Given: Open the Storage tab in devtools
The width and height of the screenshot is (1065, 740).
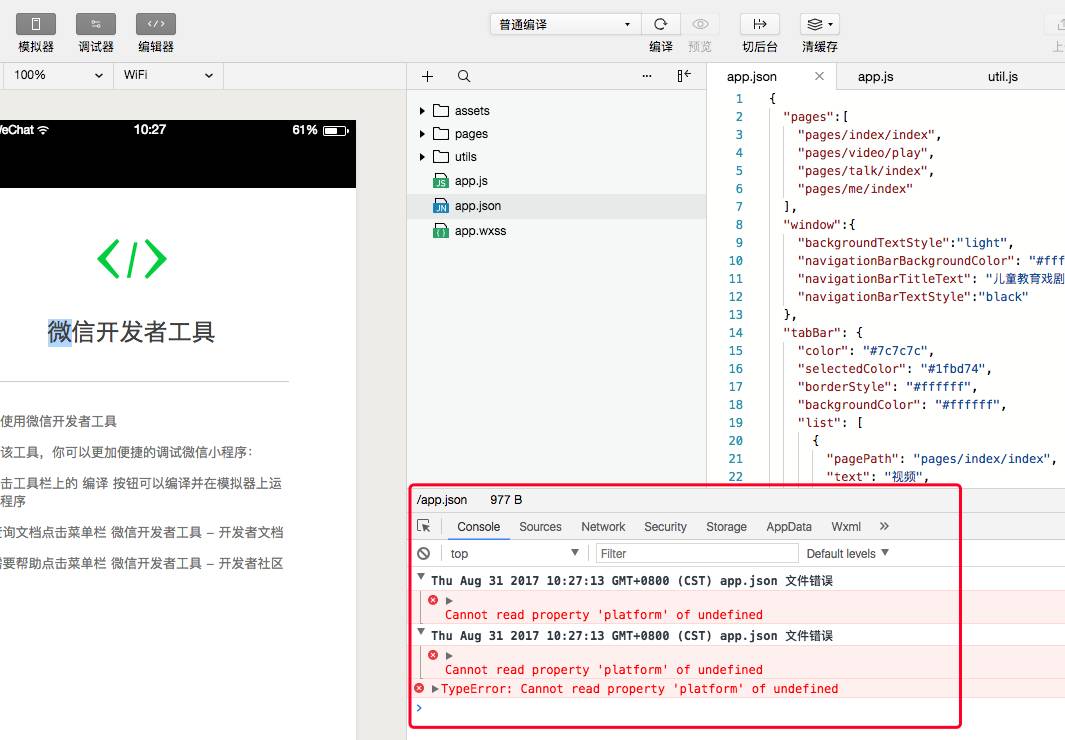Looking at the screenshot, I should point(726,526).
